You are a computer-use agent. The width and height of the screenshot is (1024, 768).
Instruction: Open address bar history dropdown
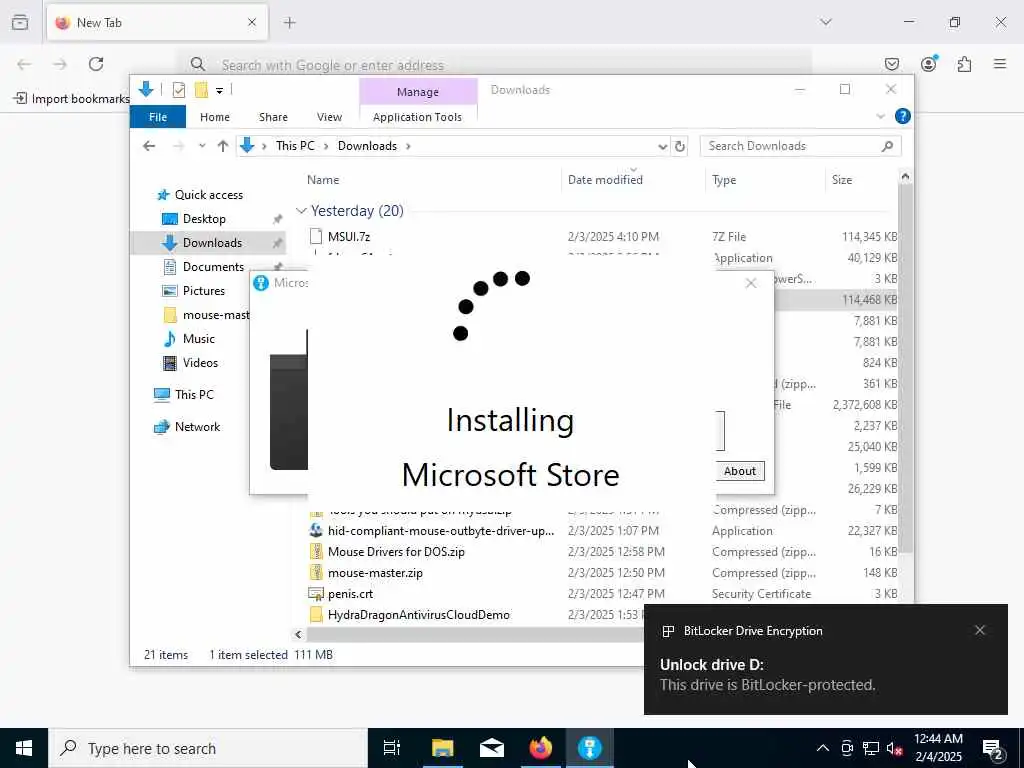(x=662, y=146)
